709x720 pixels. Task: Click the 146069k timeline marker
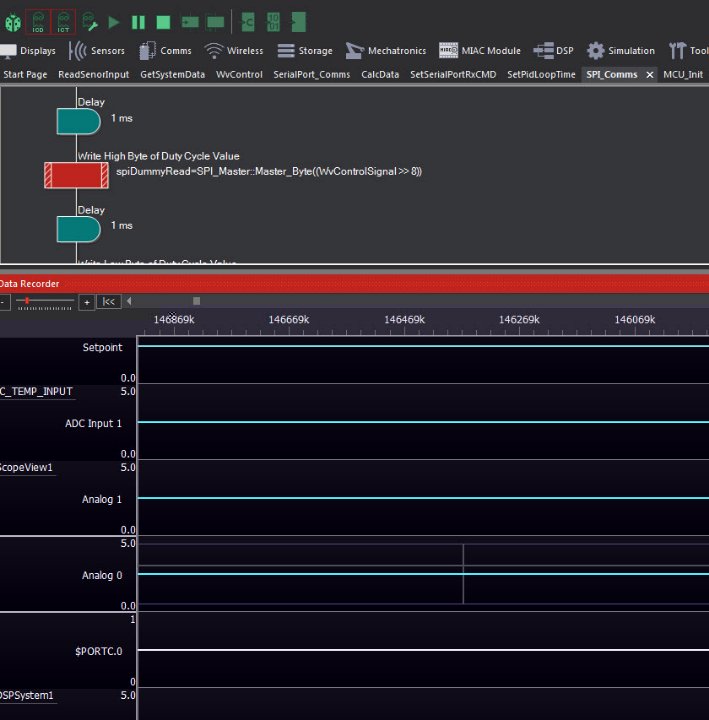click(x=635, y=320)
